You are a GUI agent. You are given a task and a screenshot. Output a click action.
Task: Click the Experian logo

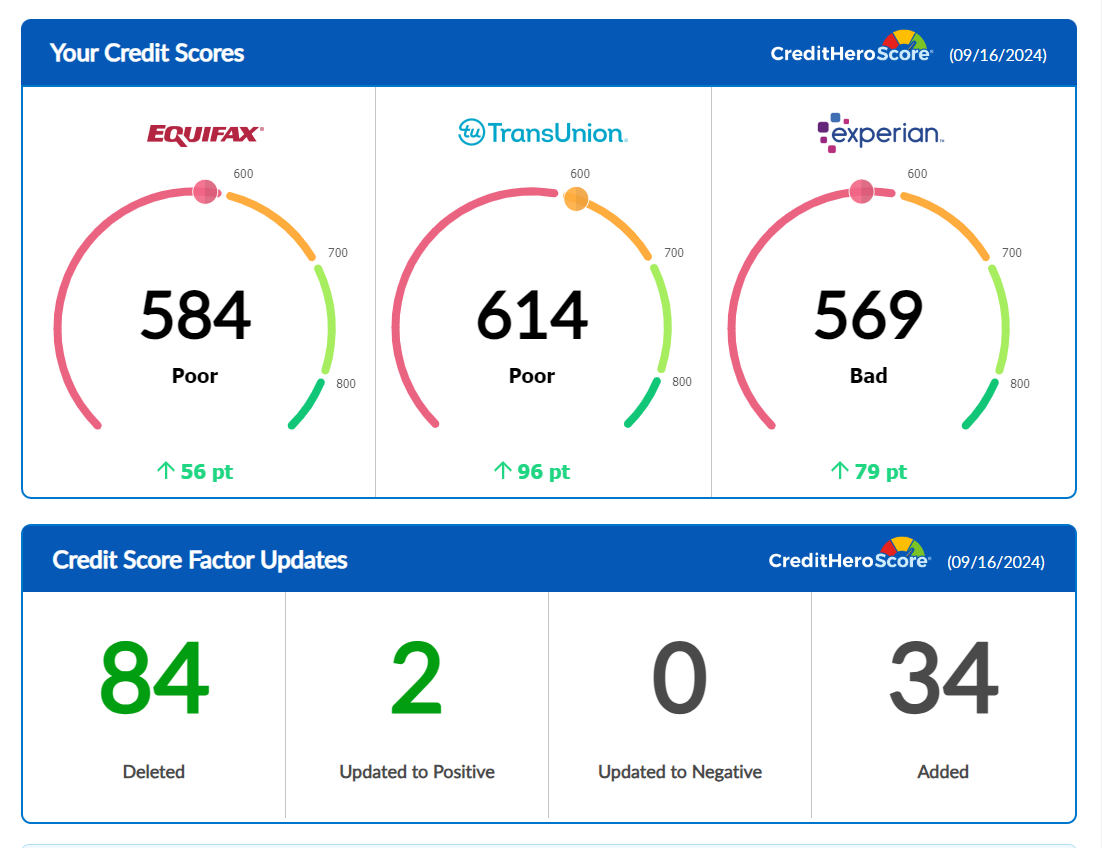[x=881, y=132]
